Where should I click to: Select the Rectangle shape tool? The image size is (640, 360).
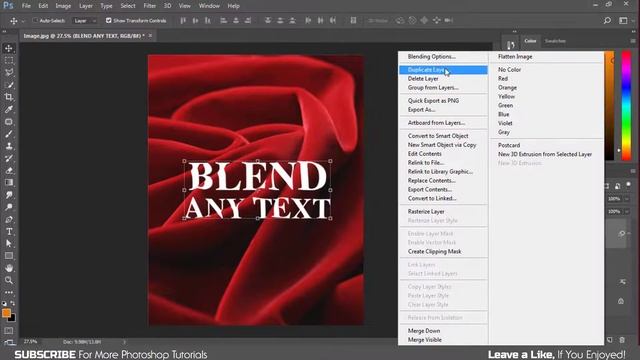[9, 256]
